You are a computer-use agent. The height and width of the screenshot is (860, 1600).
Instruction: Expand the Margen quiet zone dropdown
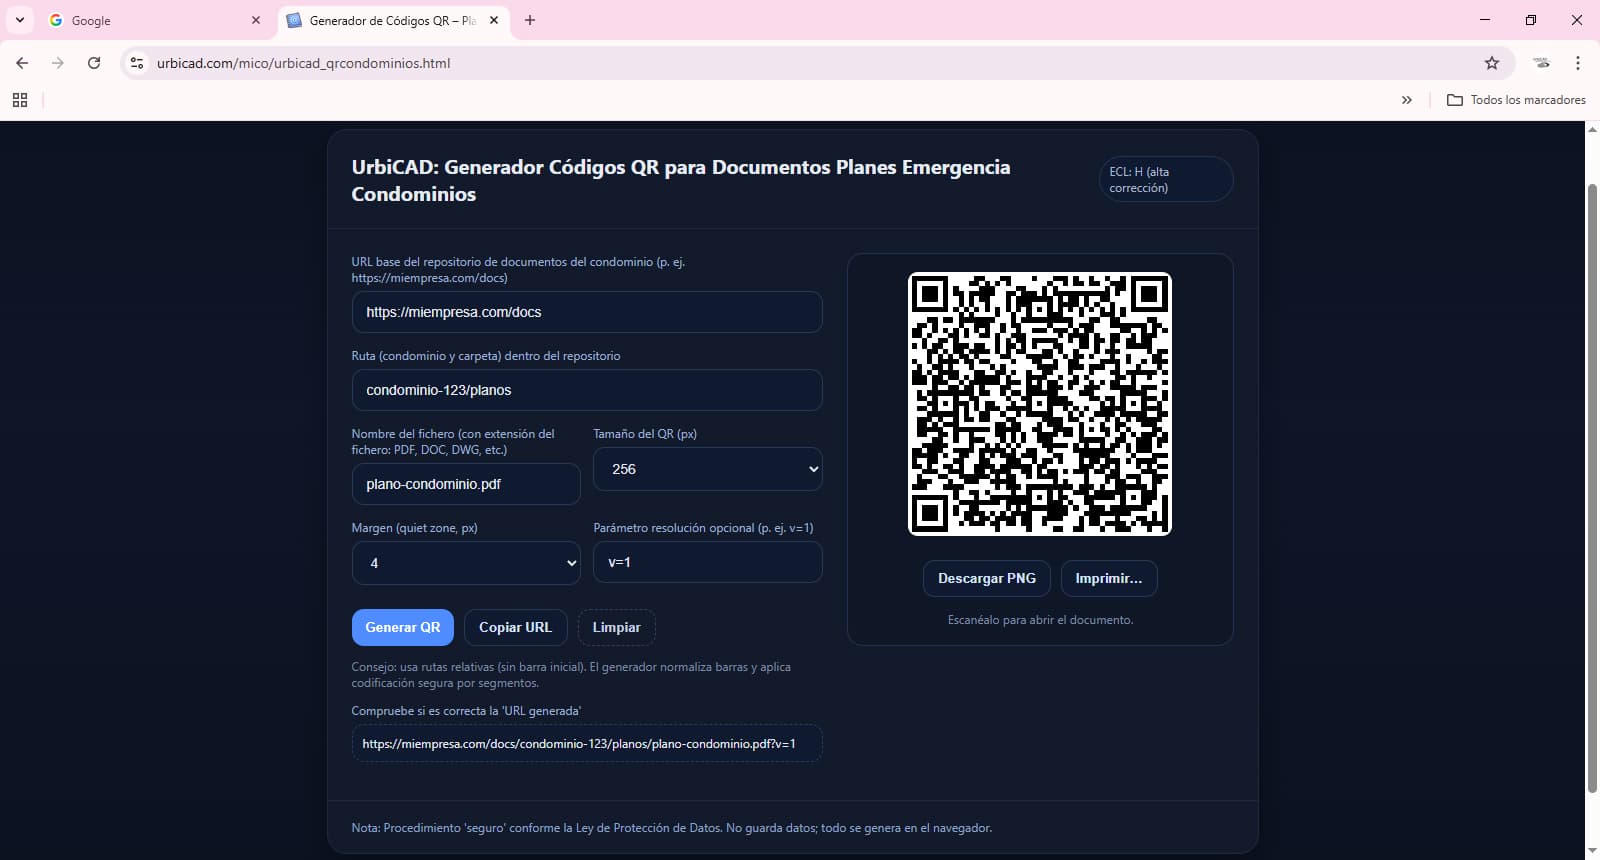click(x=466, y=563)
